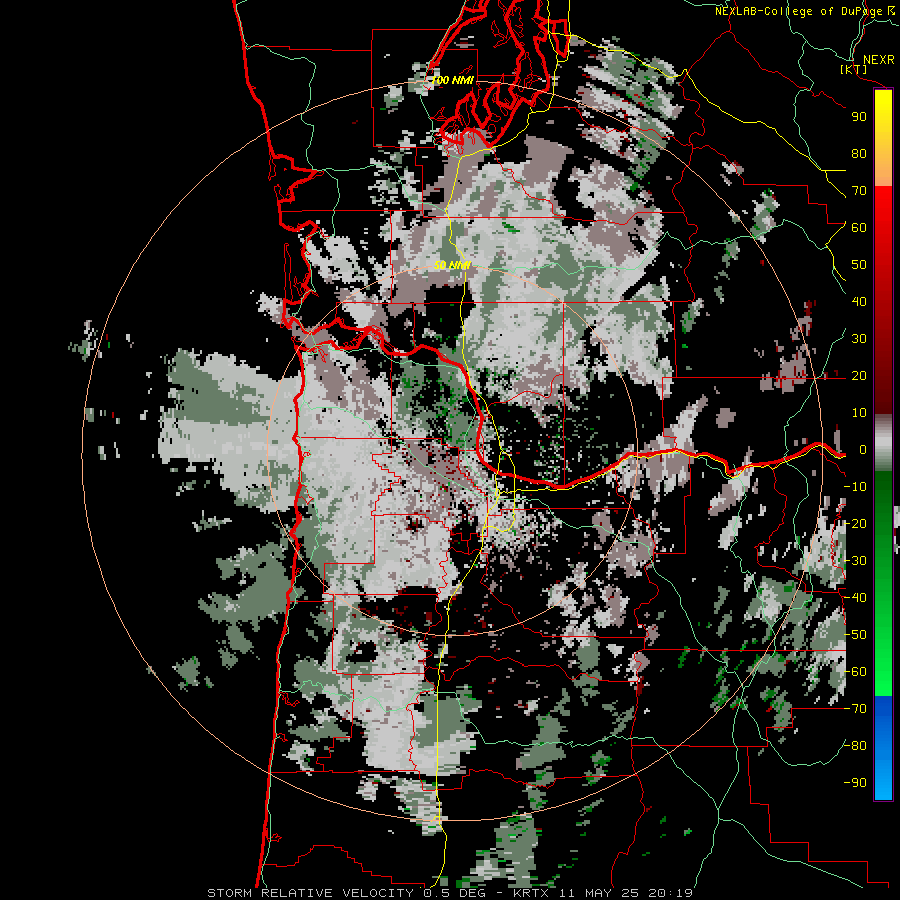Image resolution: width=900 pixels, height=900 pixels.
Task: Click the -50 value on velocity scale
Action: [x=855, y=635]
